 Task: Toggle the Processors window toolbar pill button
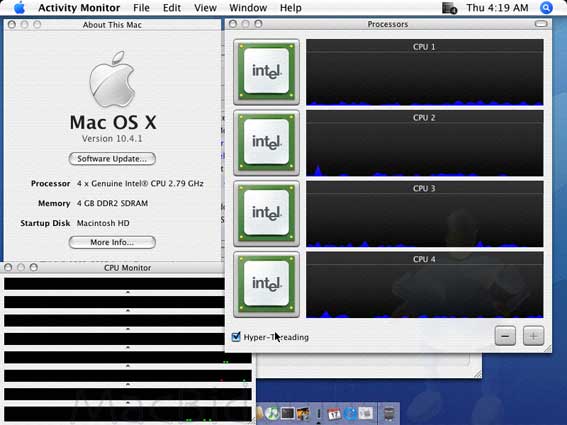coord(541,24)
